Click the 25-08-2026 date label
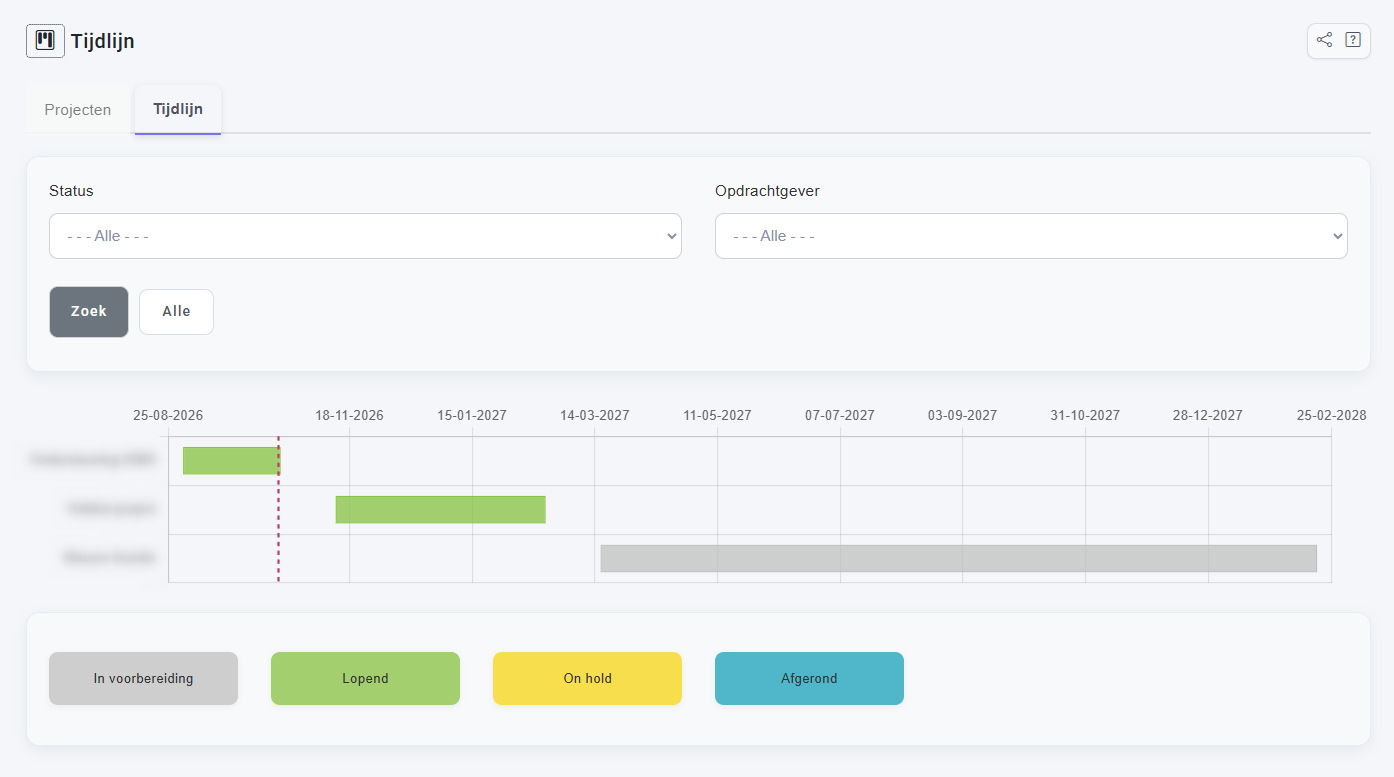This screenshot has width=1394, height=777. coord(168,416)
